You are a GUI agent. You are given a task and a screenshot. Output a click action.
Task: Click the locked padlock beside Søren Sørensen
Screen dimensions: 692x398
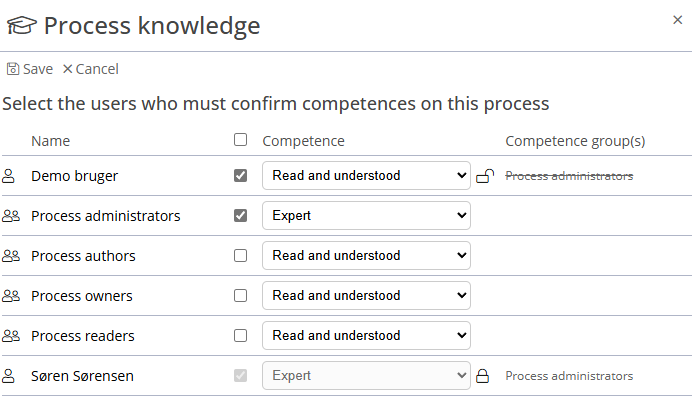(x=483, y=375)
